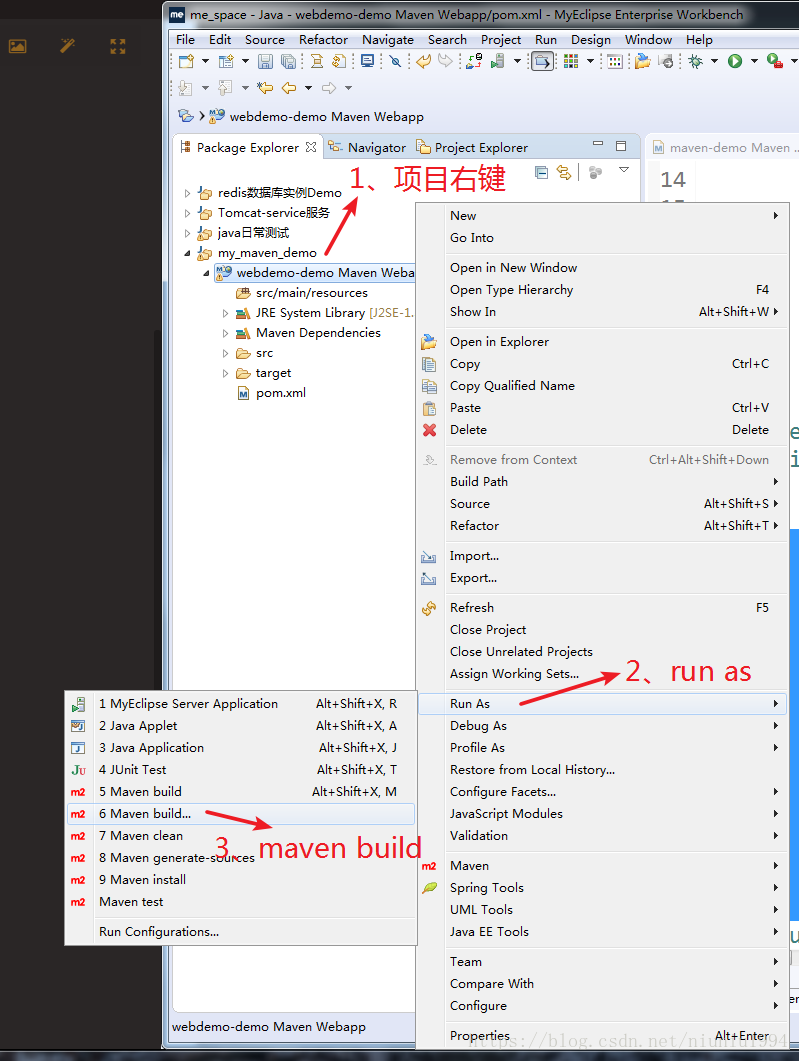Click Debug As in context menu
Screen dimensions: 799x1061
(x=602, y=726)
